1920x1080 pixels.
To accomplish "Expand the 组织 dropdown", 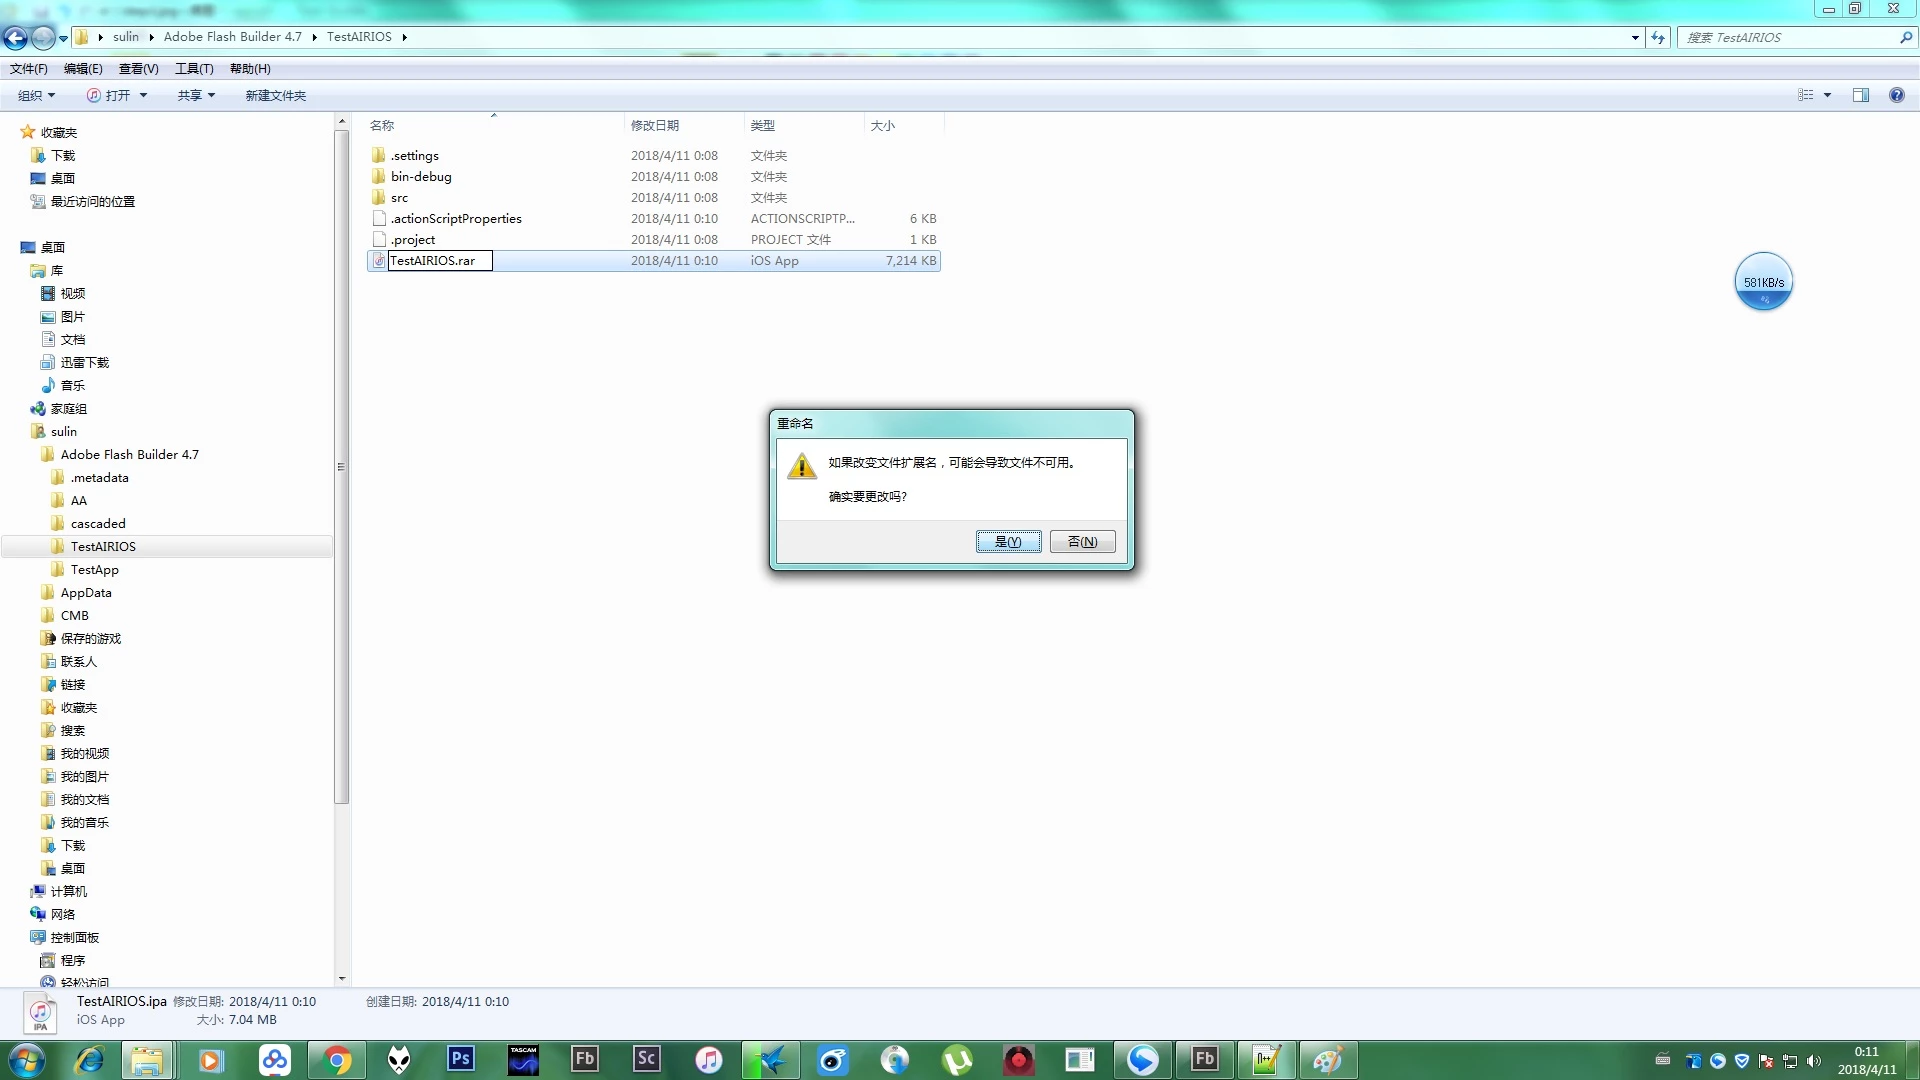I will (x=36, y=95).
